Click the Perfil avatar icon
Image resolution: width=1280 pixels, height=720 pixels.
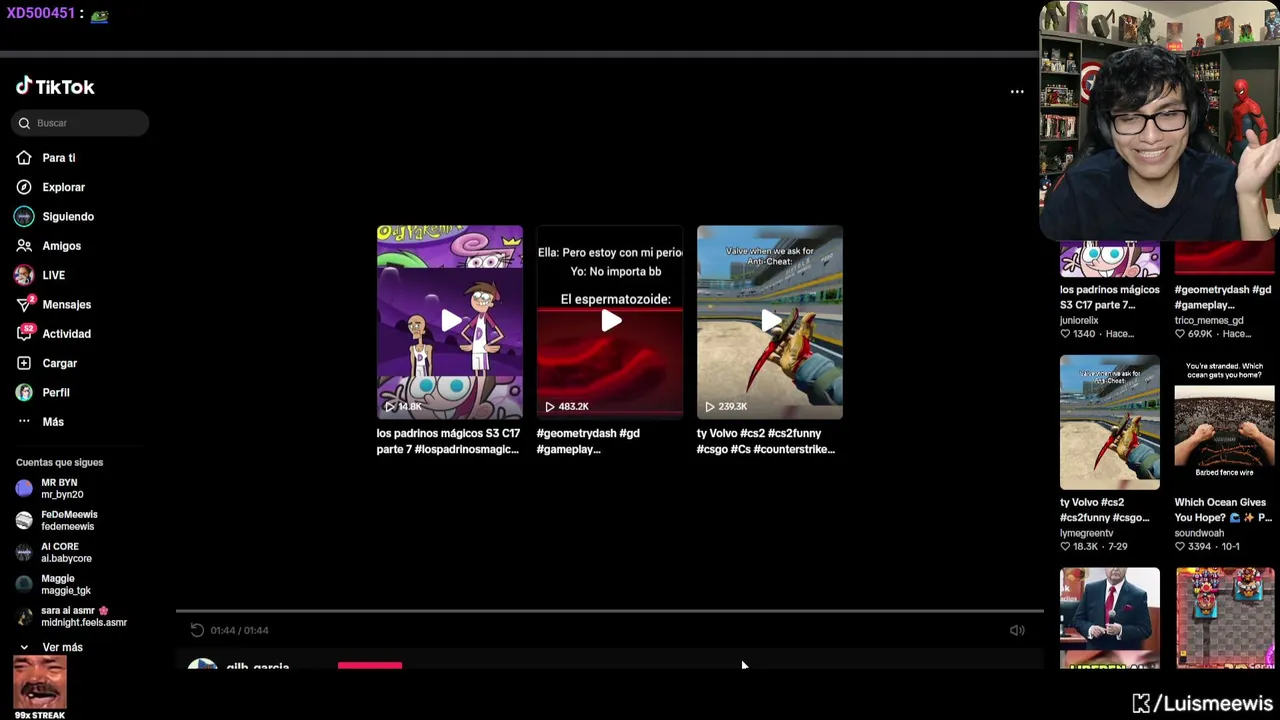[24, 392]
